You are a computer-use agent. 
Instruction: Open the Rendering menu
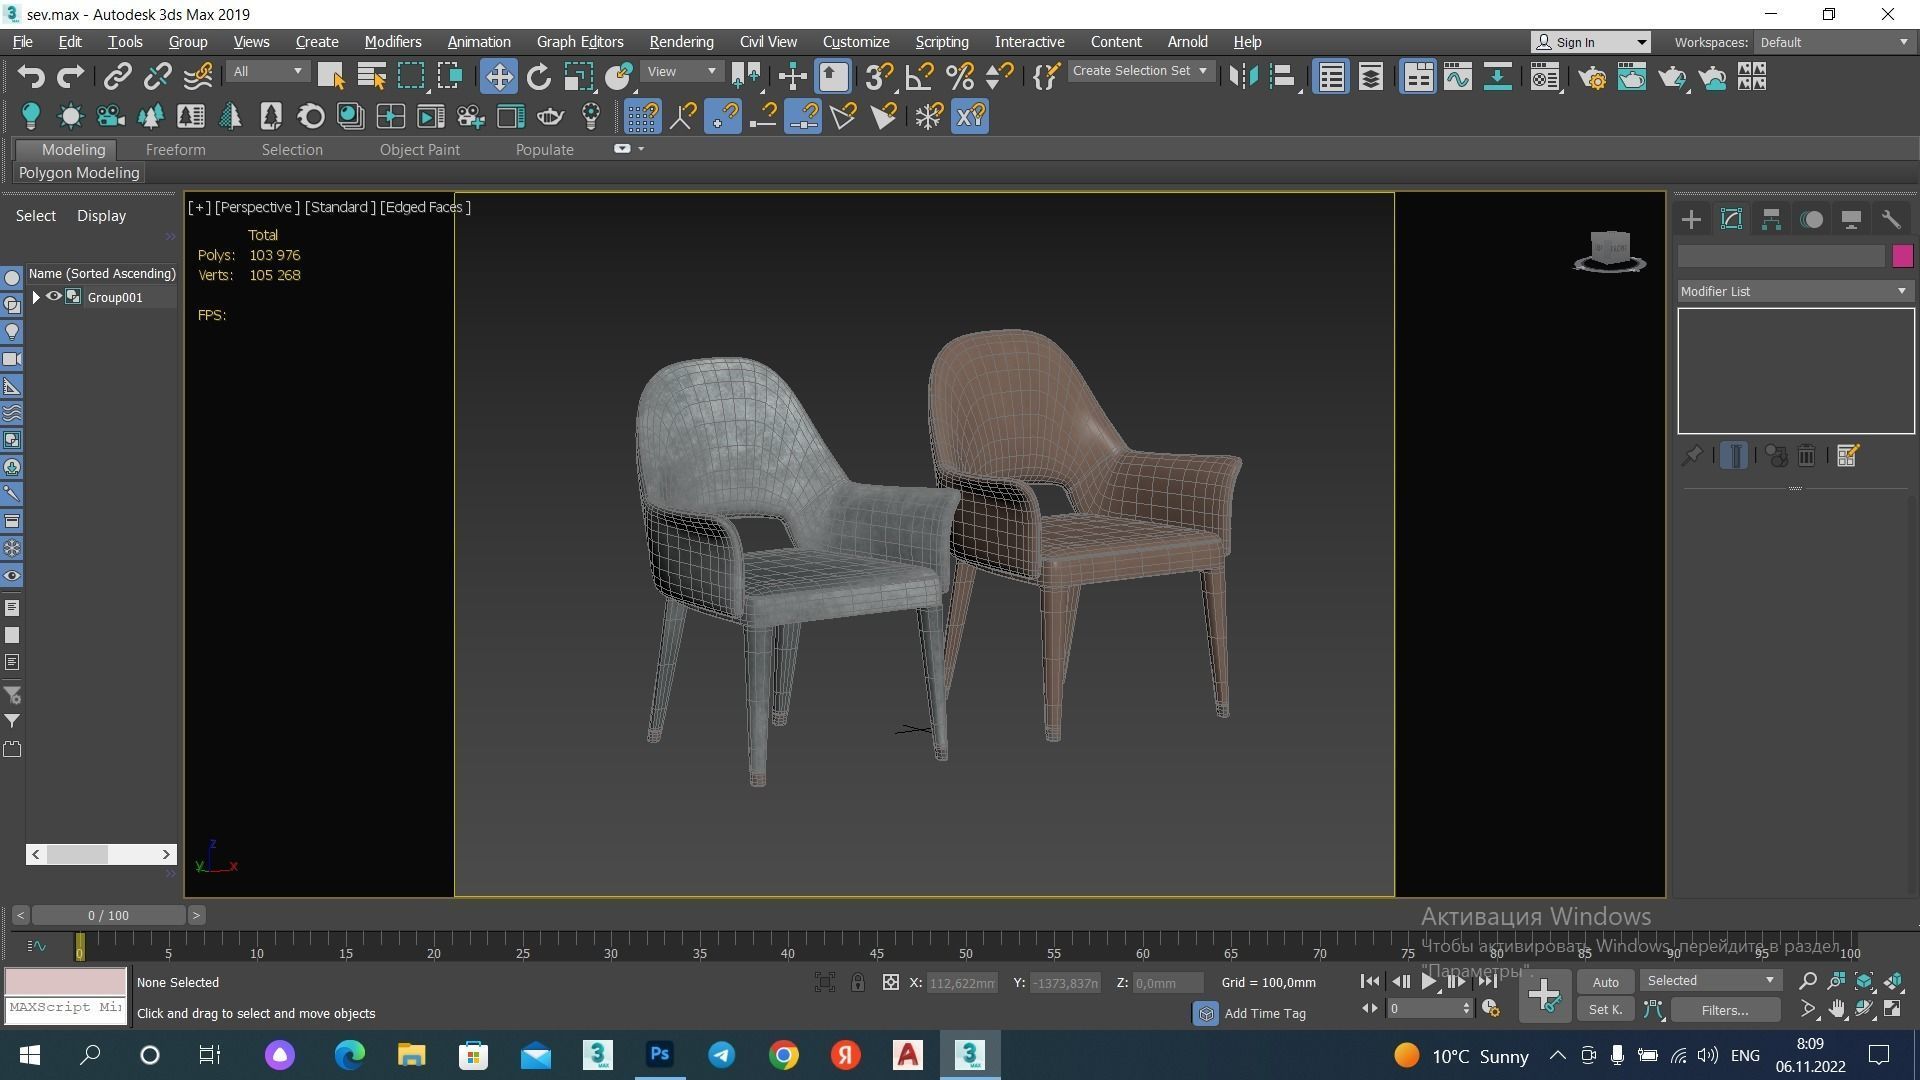click(681, 42)
